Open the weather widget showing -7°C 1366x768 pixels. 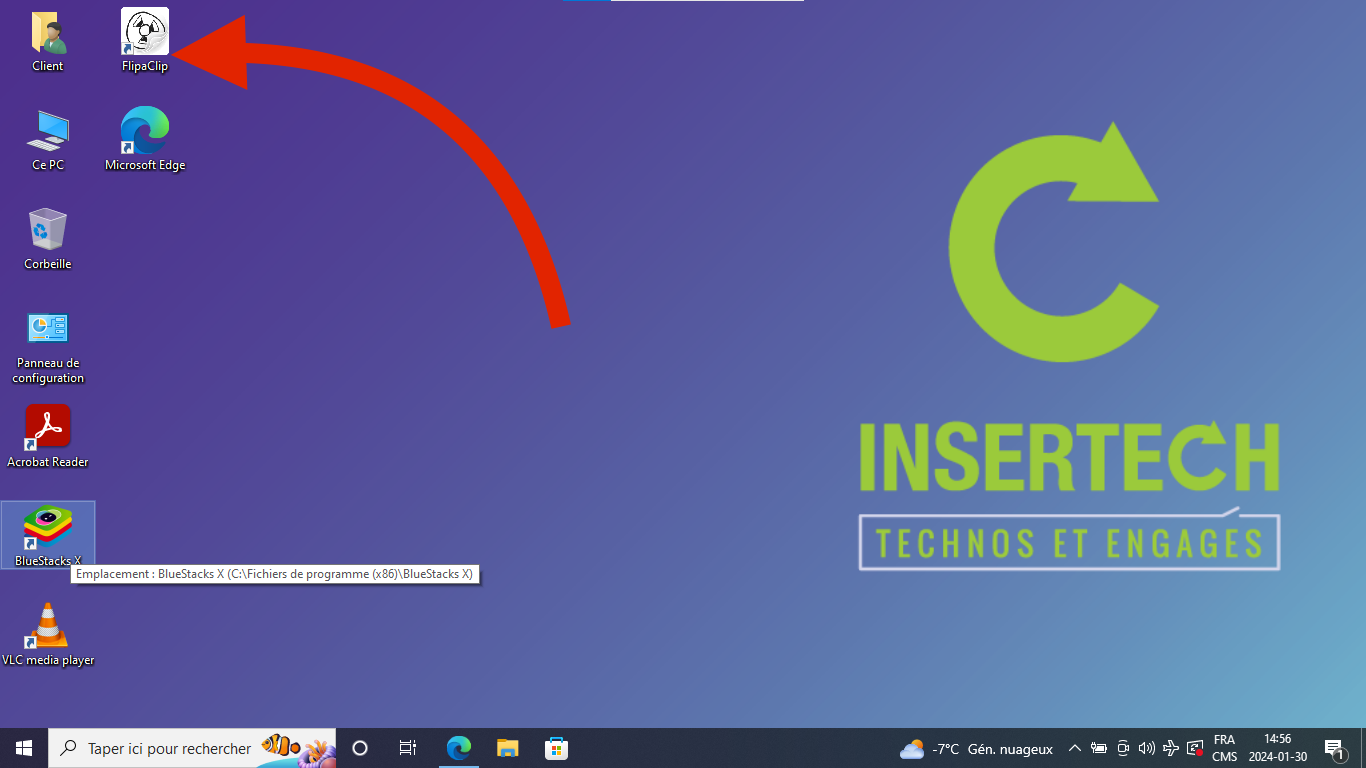point(976,749)
